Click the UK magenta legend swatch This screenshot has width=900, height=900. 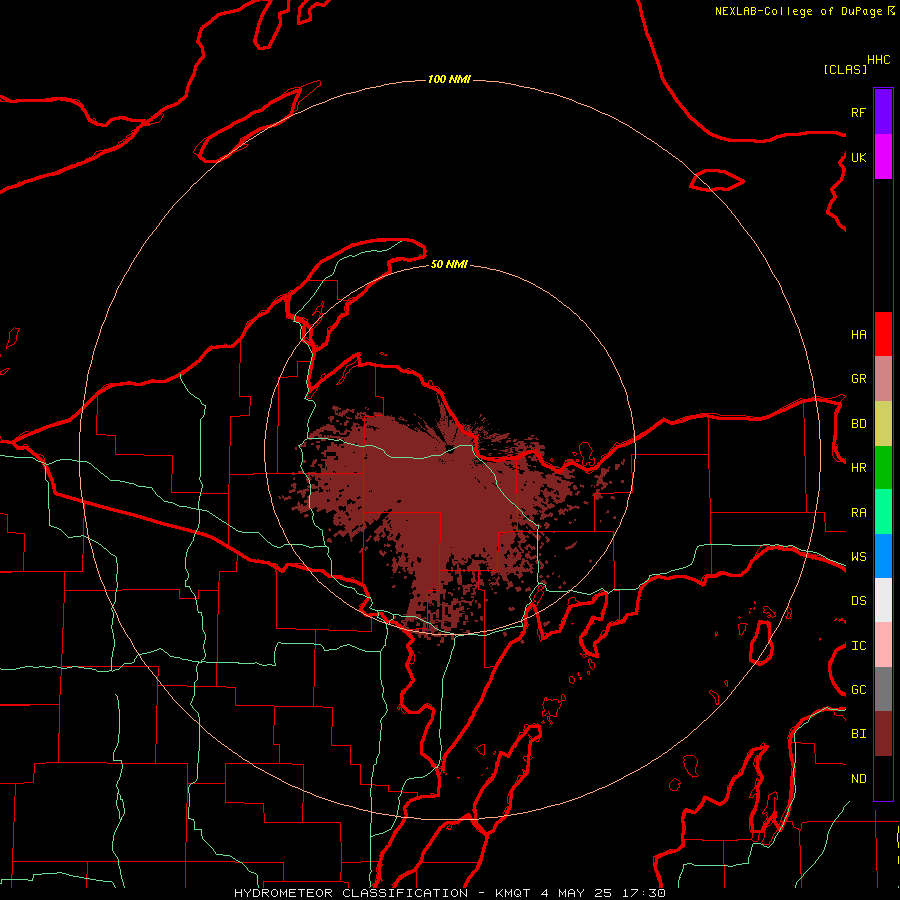click(883, 157)
